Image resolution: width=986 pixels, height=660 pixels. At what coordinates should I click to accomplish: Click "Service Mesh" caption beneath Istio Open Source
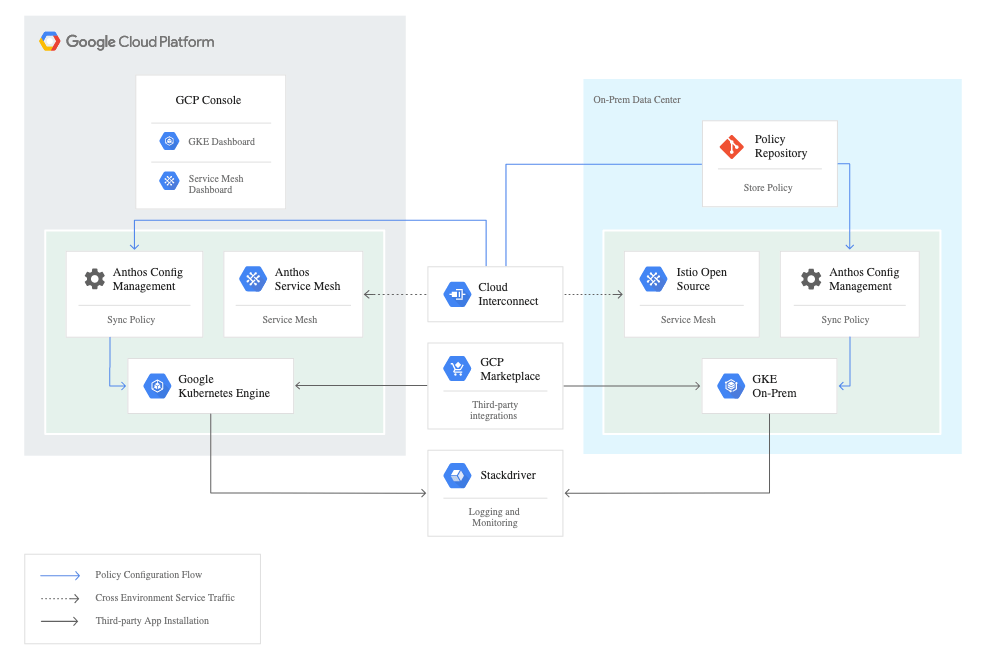pos(688,319)
